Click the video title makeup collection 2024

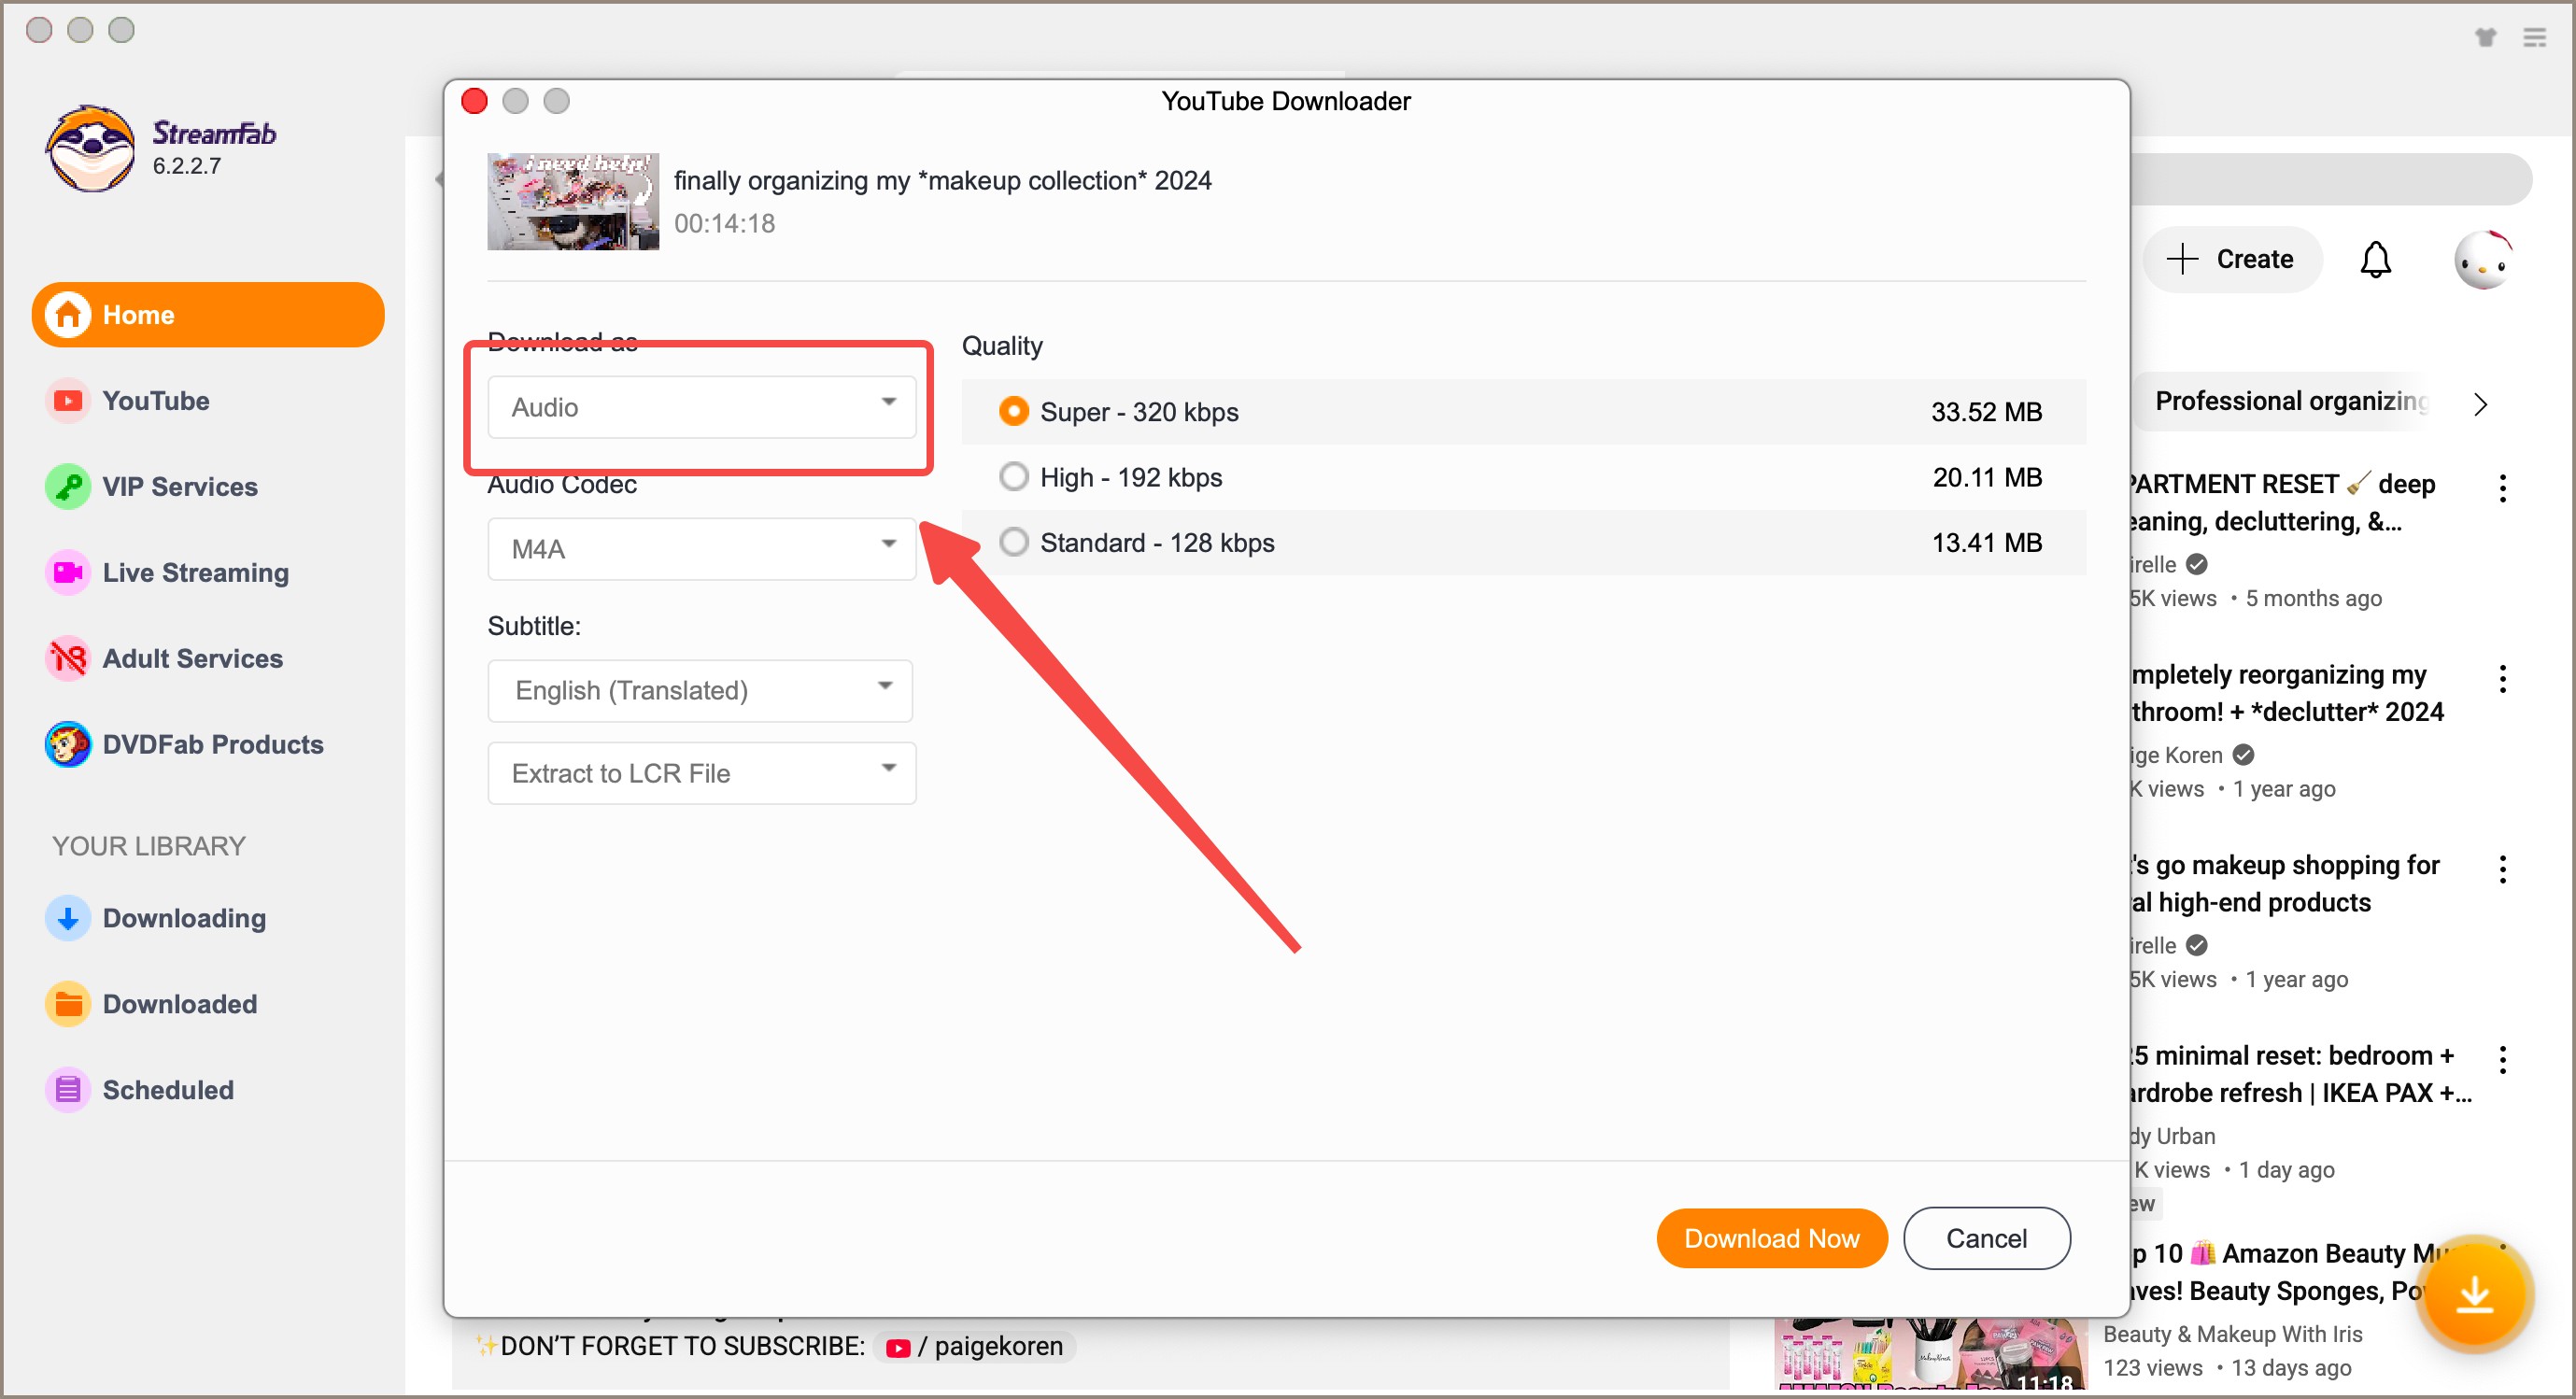click(x=942, y=181)
